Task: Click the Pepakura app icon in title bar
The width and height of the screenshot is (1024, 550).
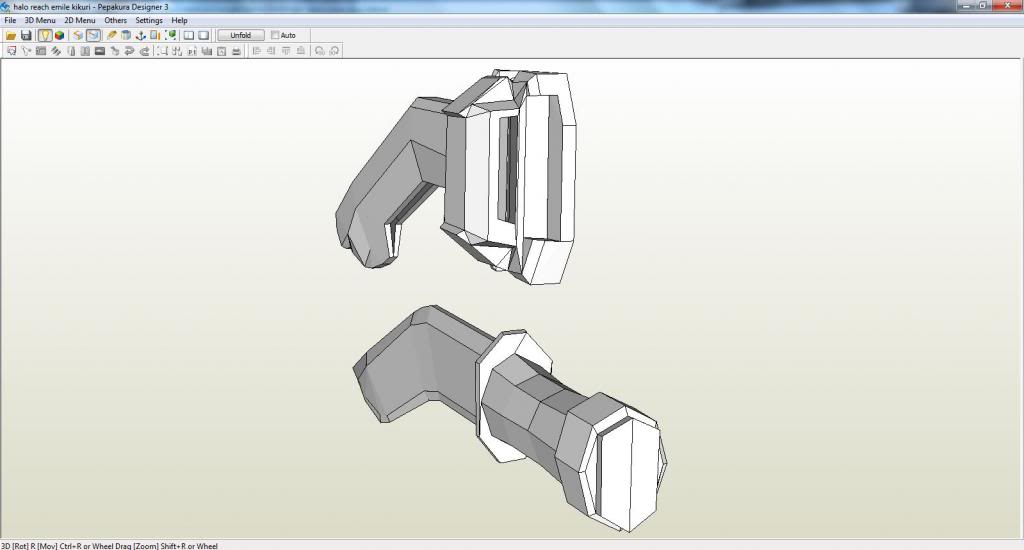Action: [x=6, y=7]
